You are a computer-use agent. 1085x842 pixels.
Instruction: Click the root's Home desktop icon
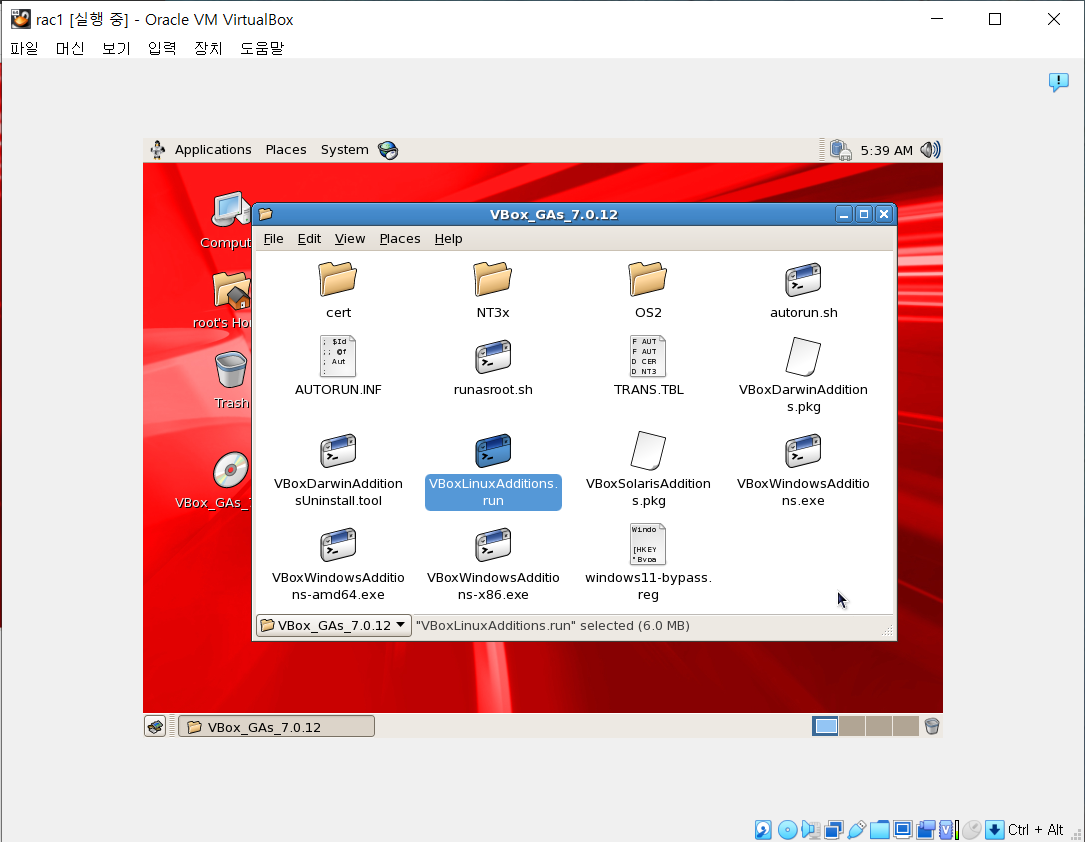coord(231,290)
